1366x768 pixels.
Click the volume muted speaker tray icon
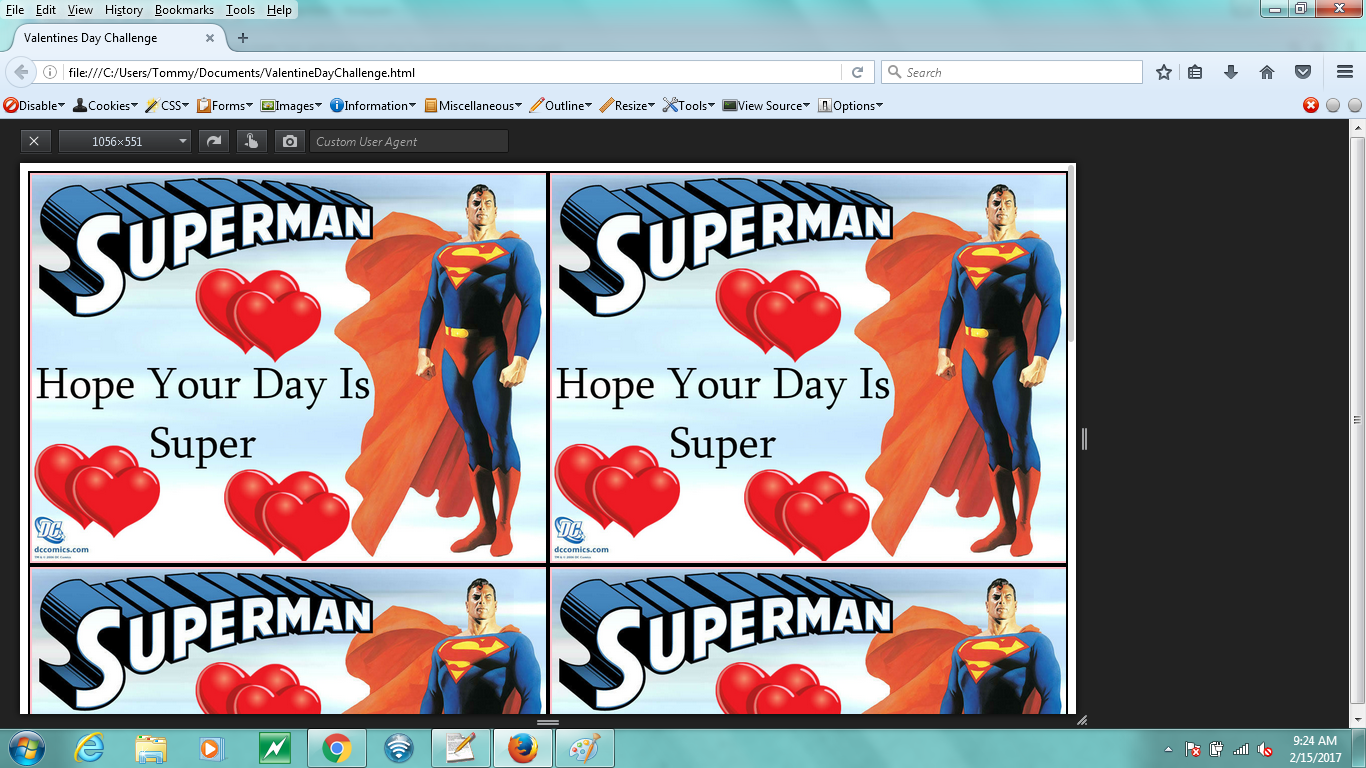tap(1265, 749)
